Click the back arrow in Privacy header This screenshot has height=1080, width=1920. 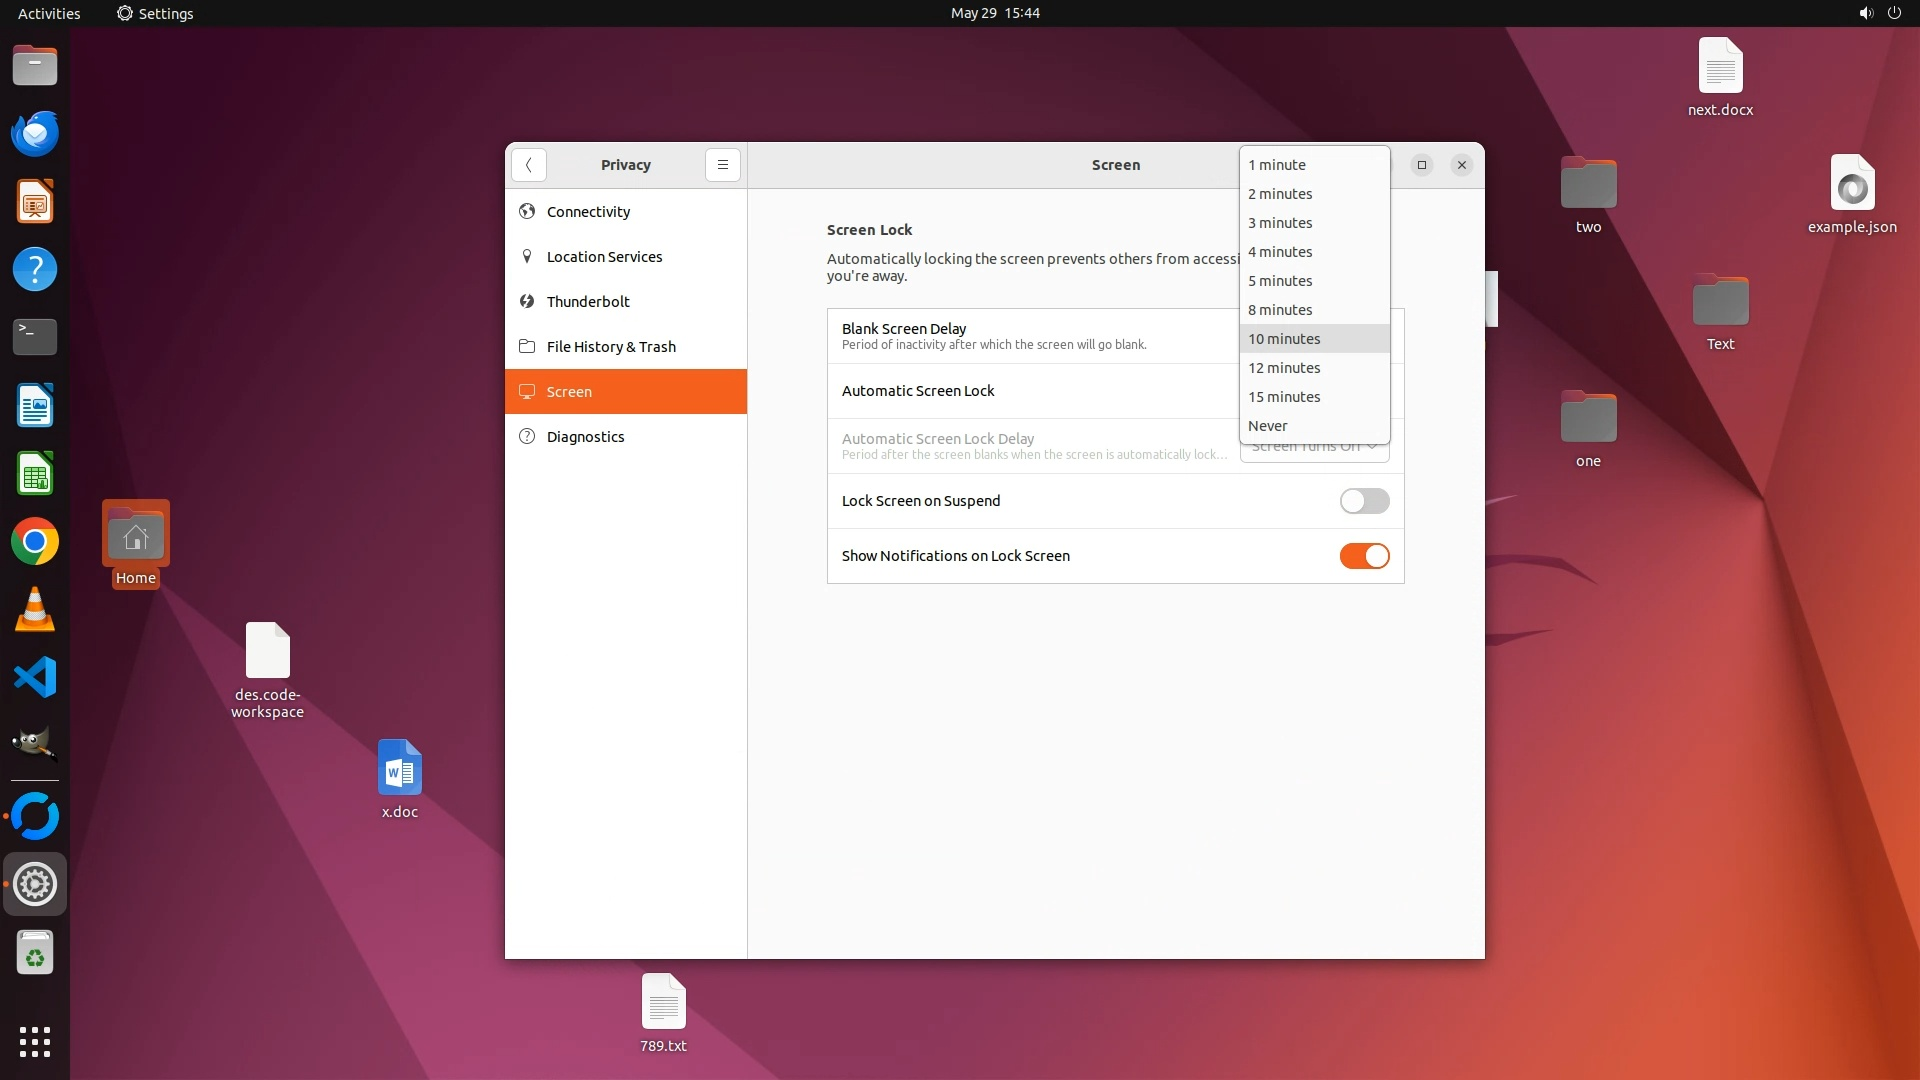(528, 165)
